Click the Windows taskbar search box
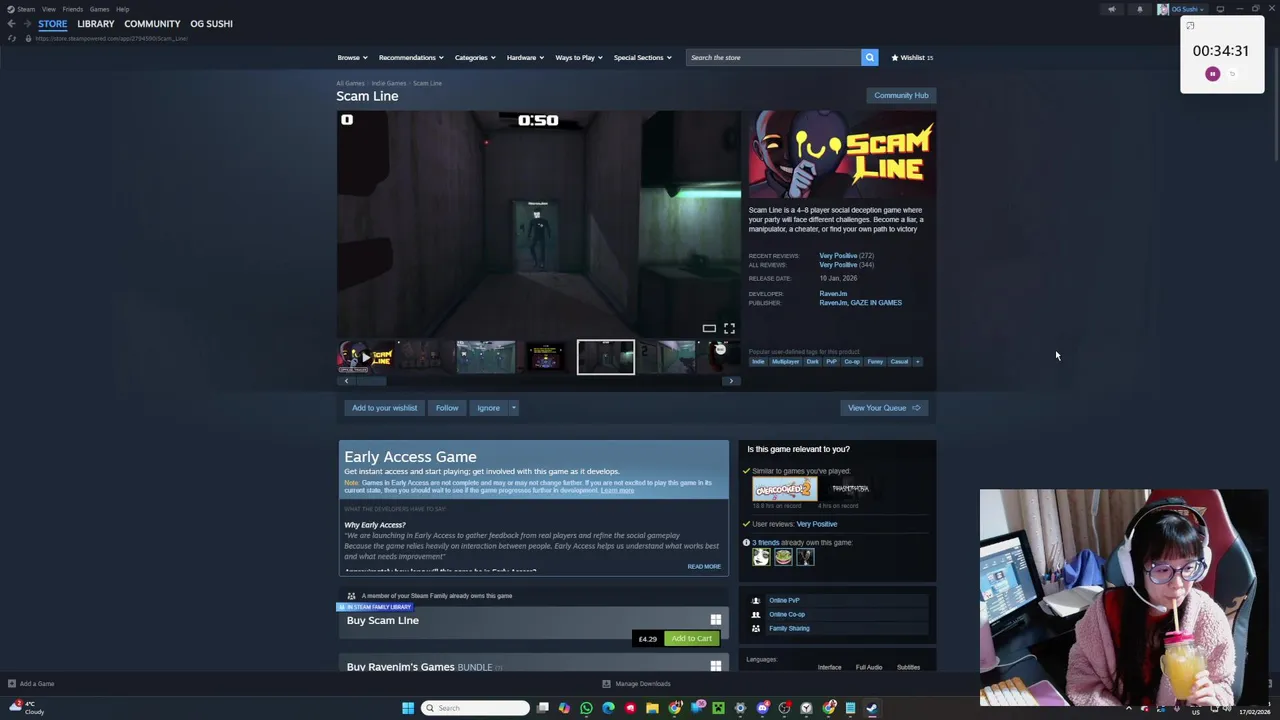The height and width of the screenshot is (720, 1280). click(475, 708)
